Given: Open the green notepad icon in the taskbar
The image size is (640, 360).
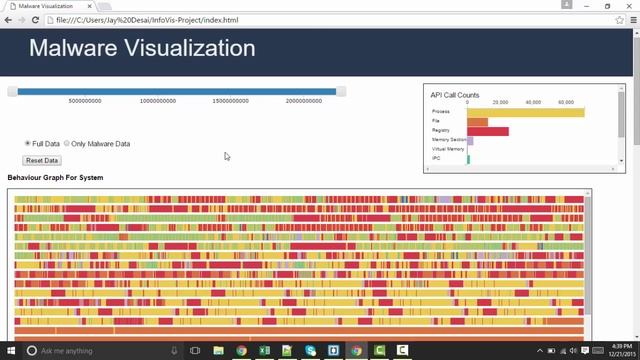Looking at the screenshot, I should coord(287,351).
